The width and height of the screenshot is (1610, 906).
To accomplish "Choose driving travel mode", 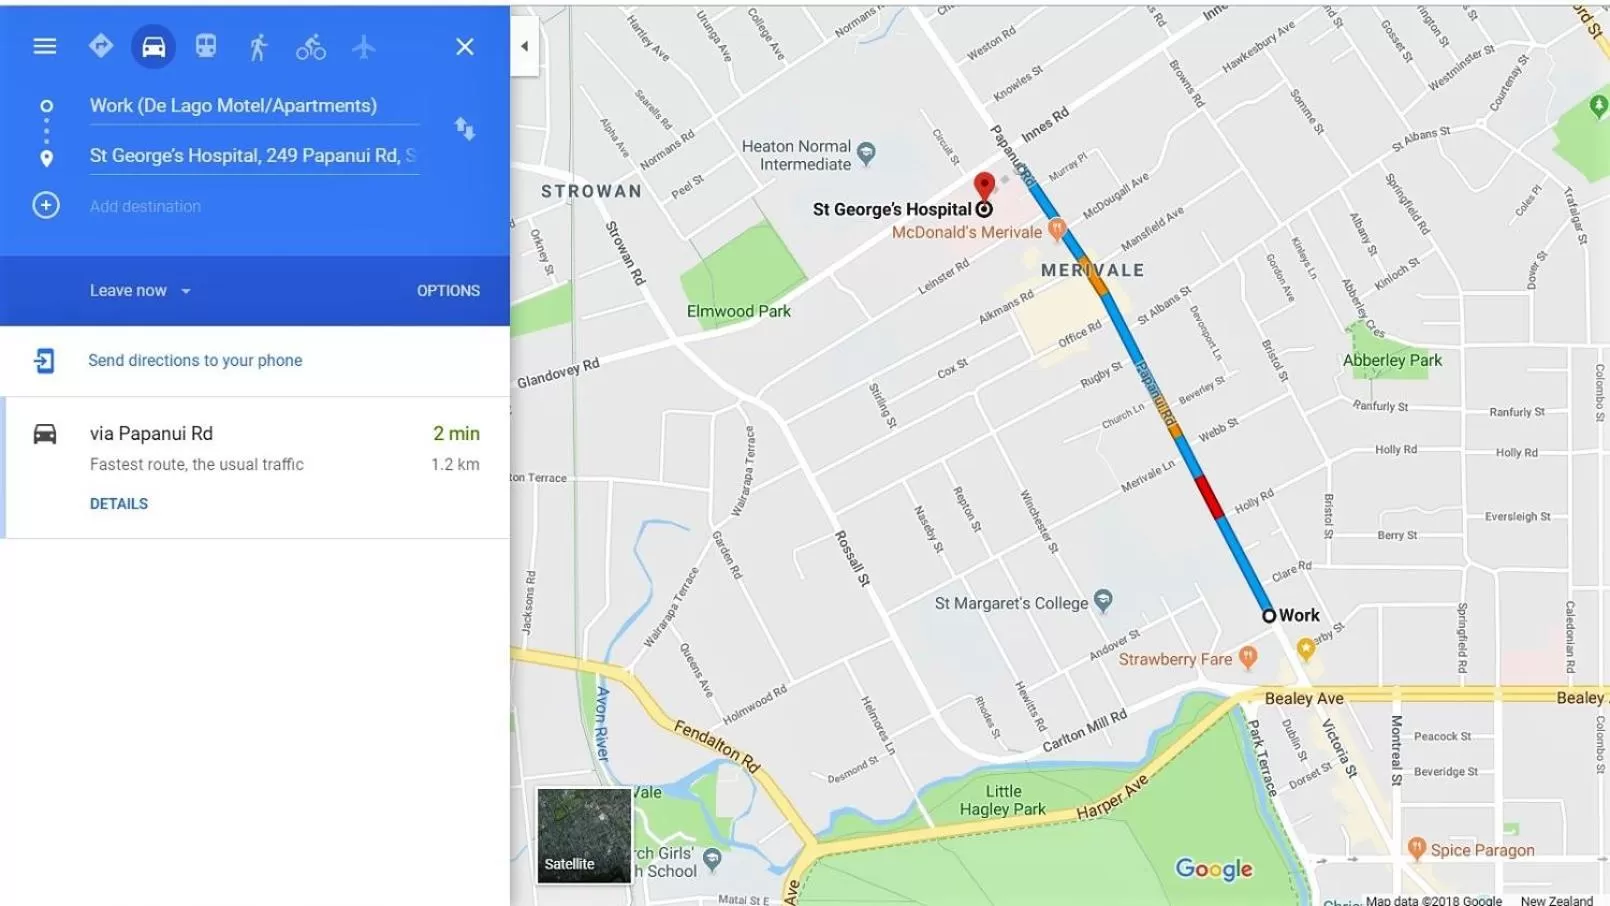I will point(153,47).
